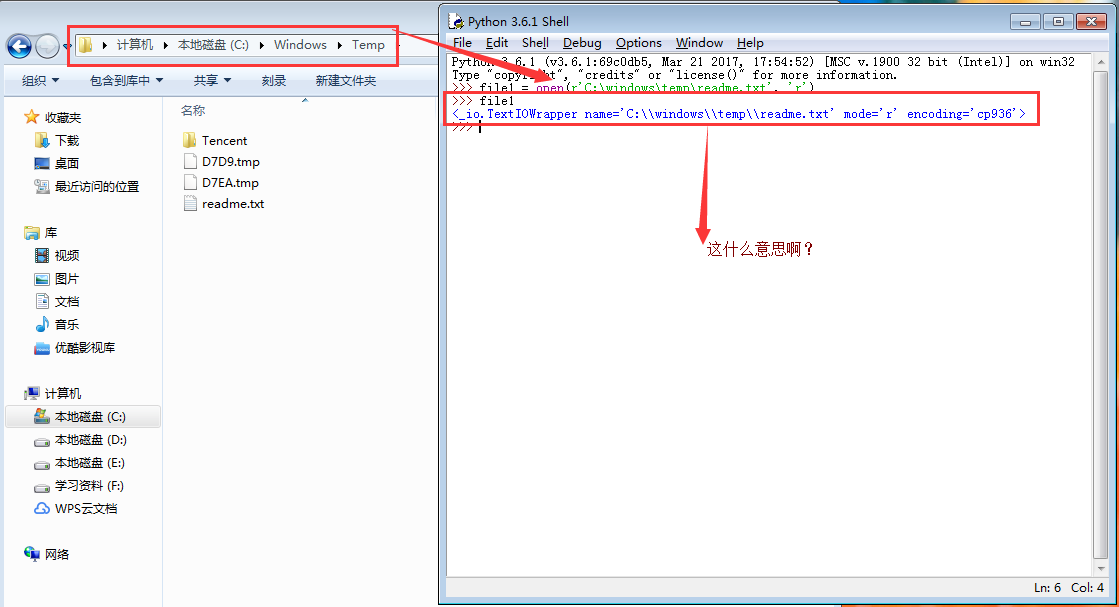The height and width of the screenshot is (607, 1119).
Task: Open the Debug menu in Python Shell
Action: click(x=582, y=43)
